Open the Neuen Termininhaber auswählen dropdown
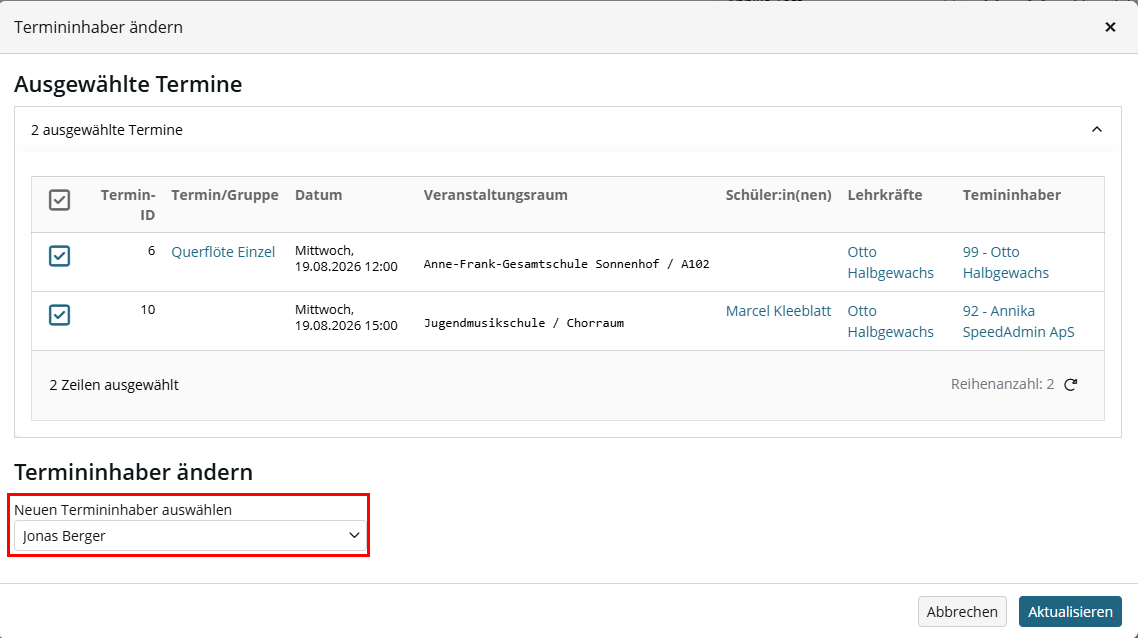The height and width of the screenshot is (638, 1138). click(189, 536)
